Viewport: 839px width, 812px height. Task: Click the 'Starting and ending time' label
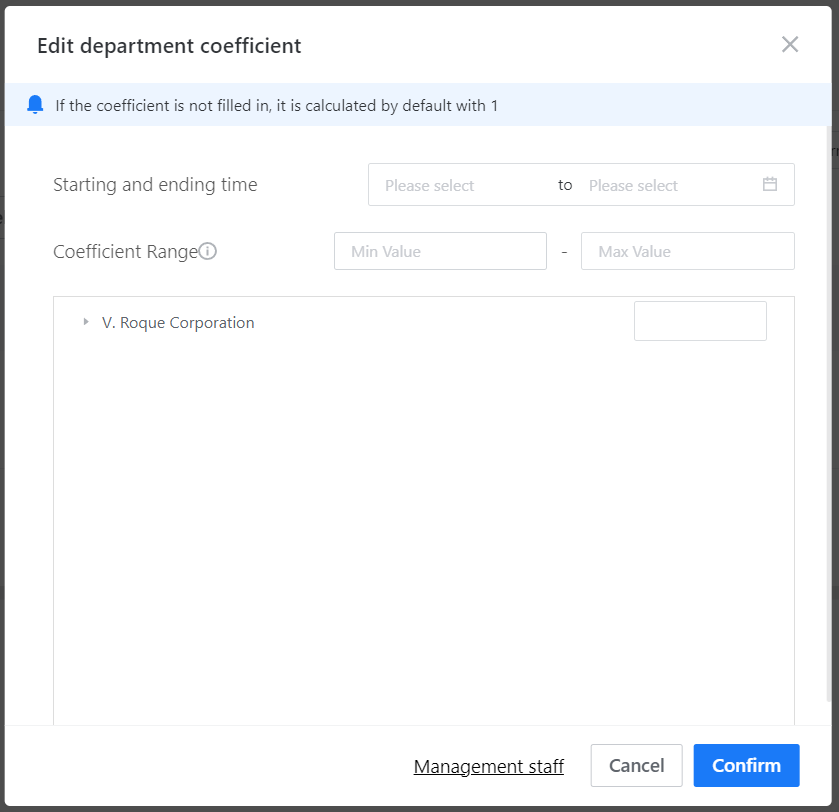[155, 185]
